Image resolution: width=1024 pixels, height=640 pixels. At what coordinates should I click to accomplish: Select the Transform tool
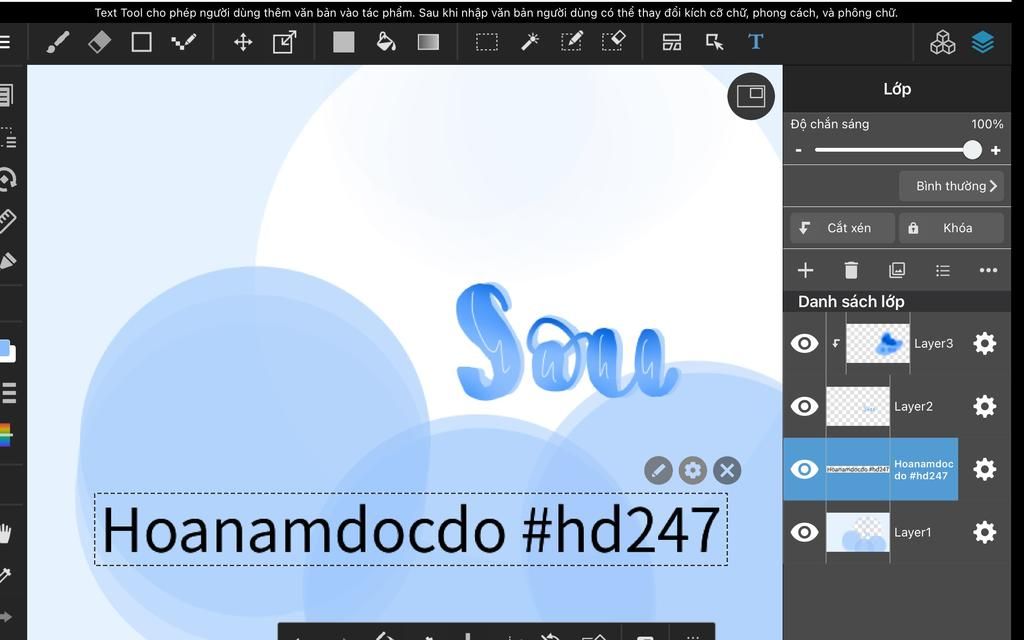285,42
